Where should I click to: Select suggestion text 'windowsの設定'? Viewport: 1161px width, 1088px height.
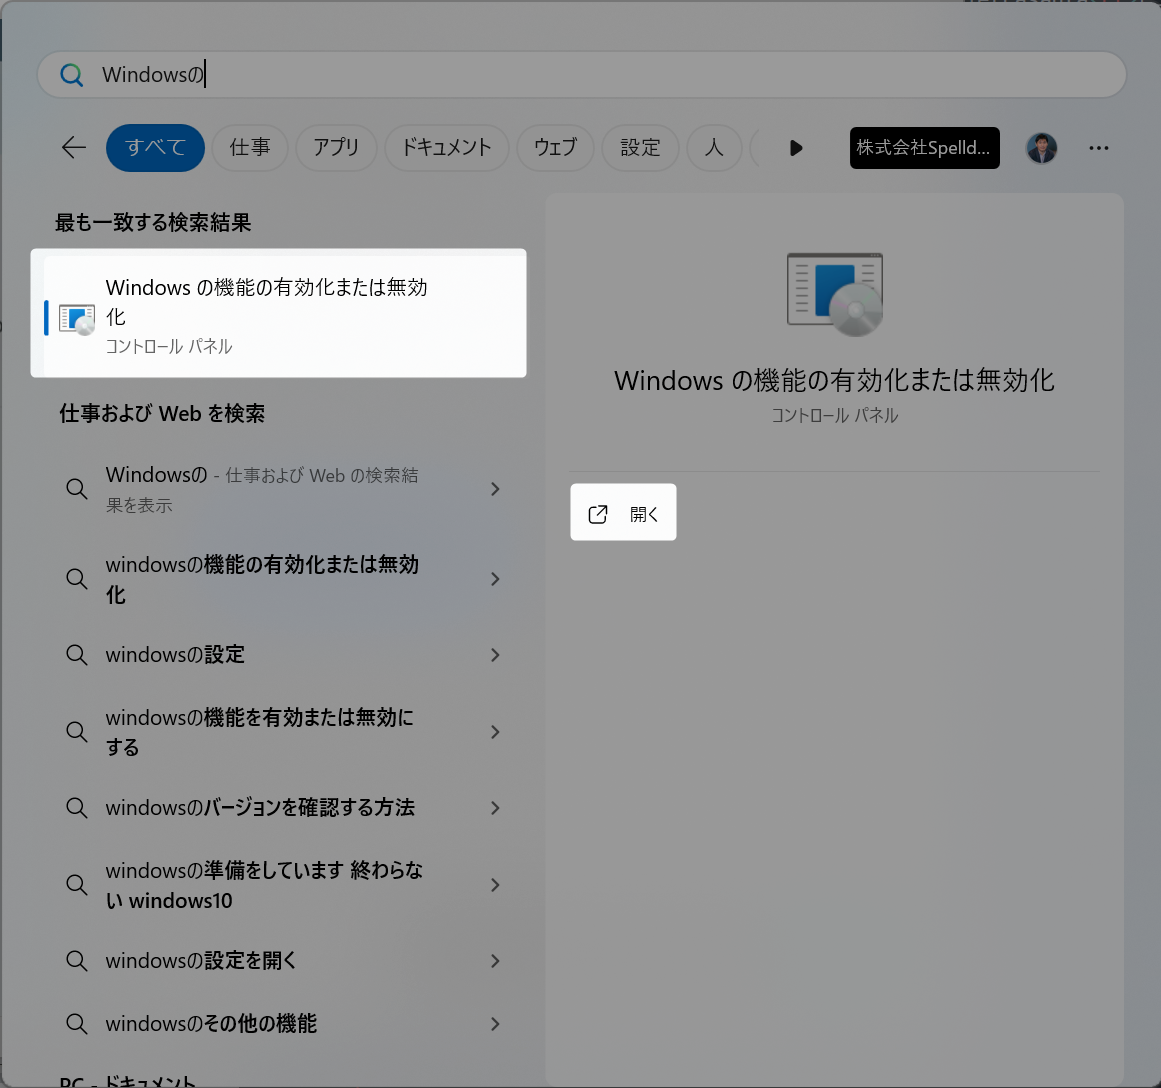(x=175, y=655)
